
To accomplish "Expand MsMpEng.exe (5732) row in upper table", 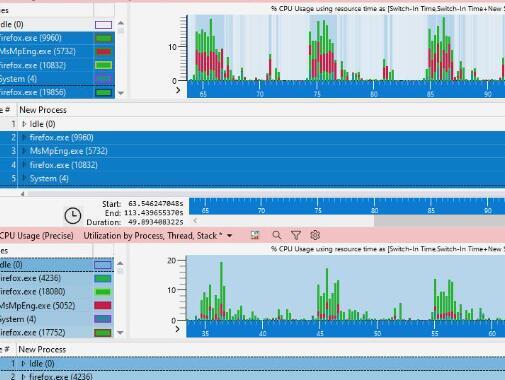I will pos(24,151).
